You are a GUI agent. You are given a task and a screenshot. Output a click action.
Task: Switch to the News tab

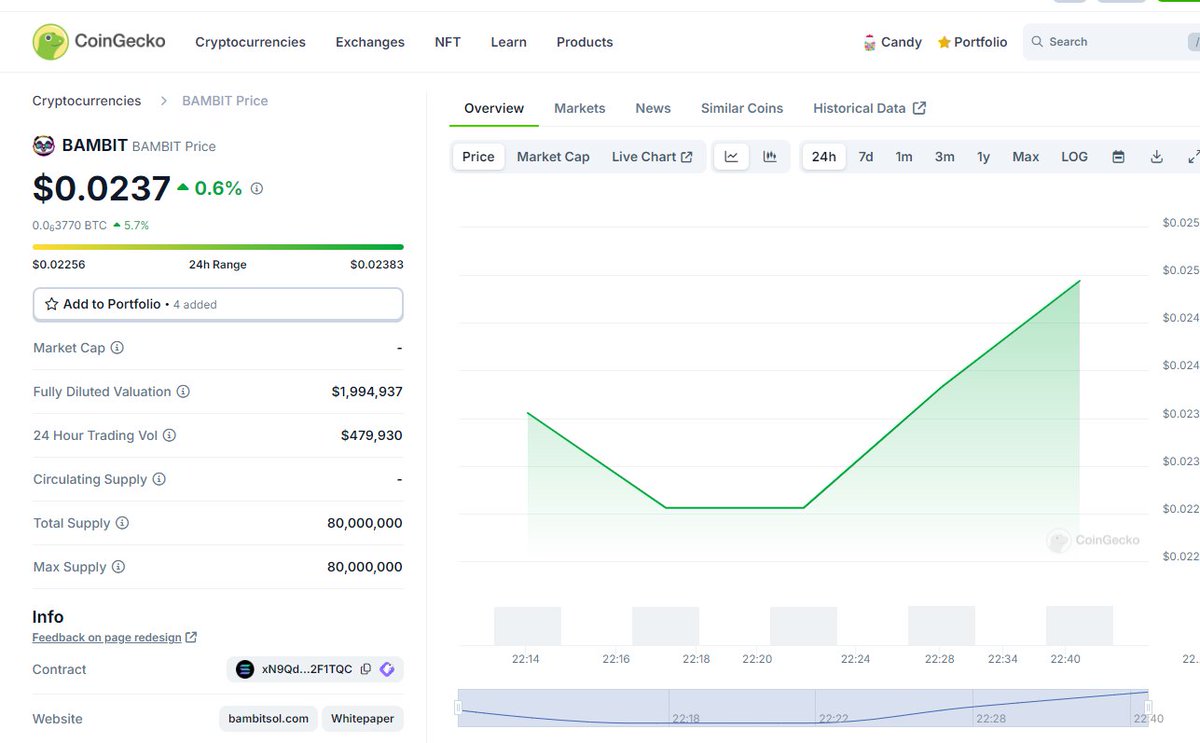coord(653,108)
